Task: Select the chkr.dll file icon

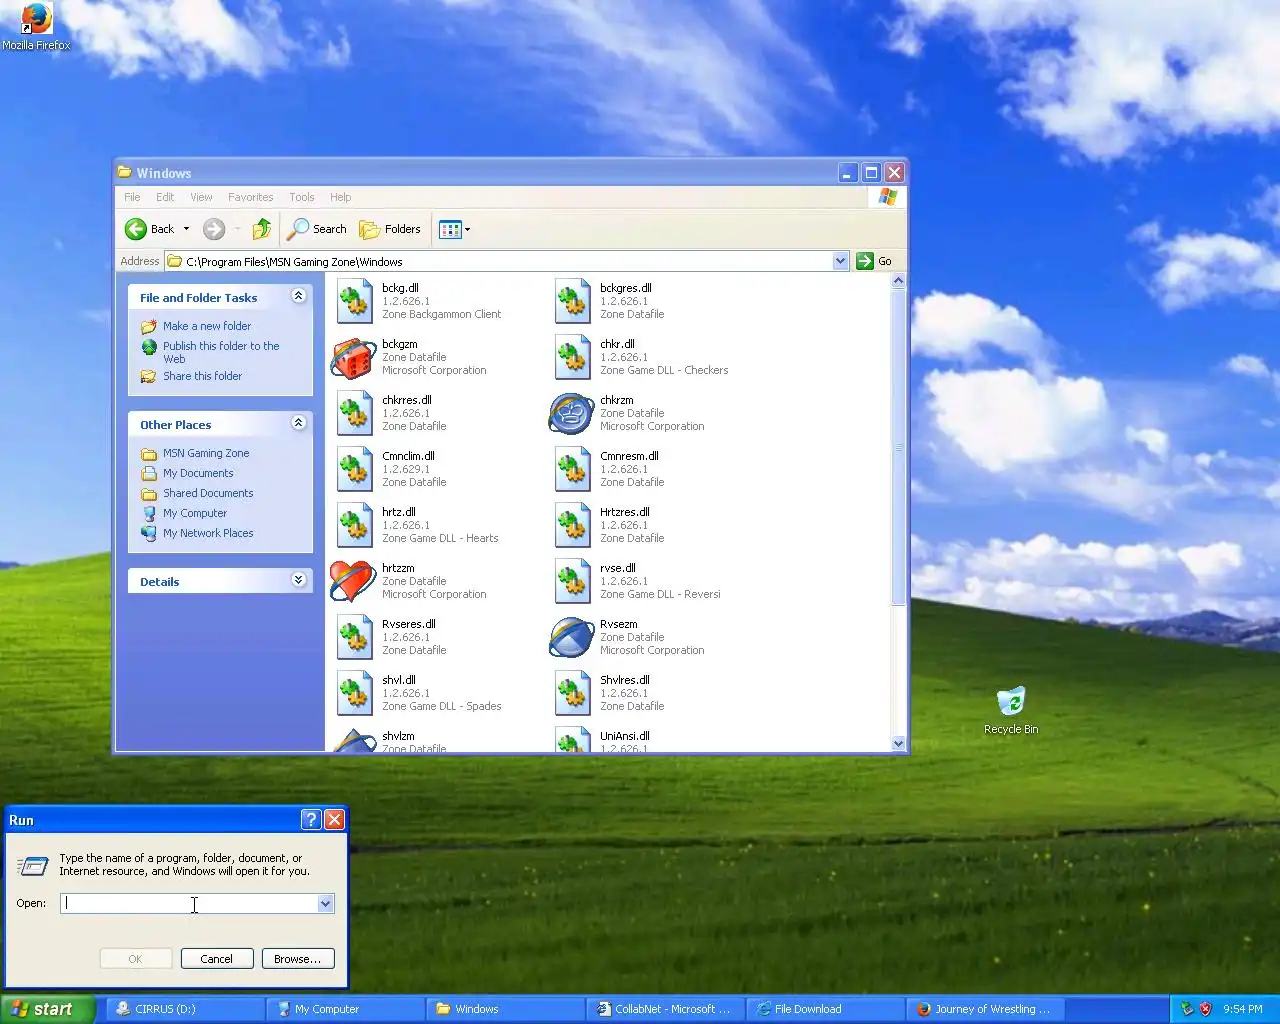Action: (x=572, y=358)
